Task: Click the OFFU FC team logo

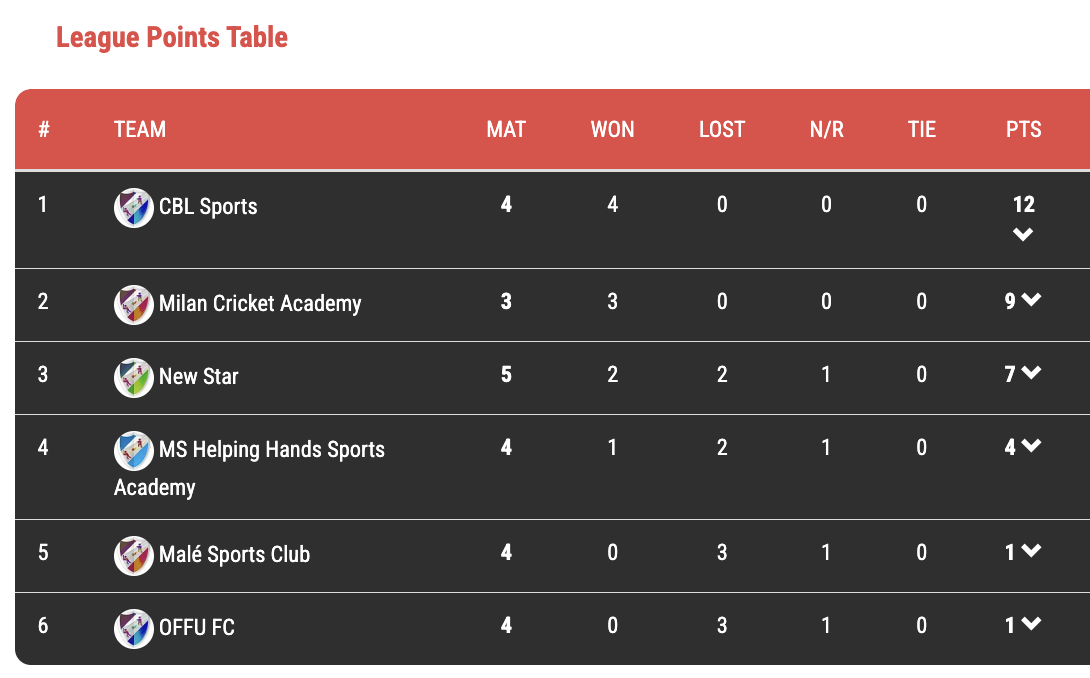Action: [134, 628]
